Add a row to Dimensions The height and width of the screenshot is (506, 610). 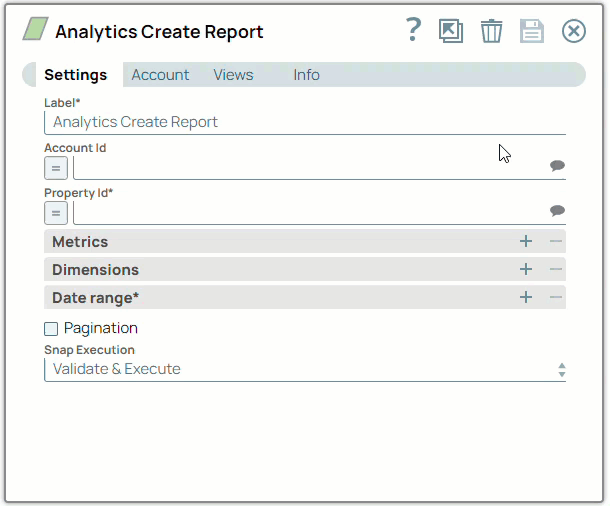pos(526,270)
